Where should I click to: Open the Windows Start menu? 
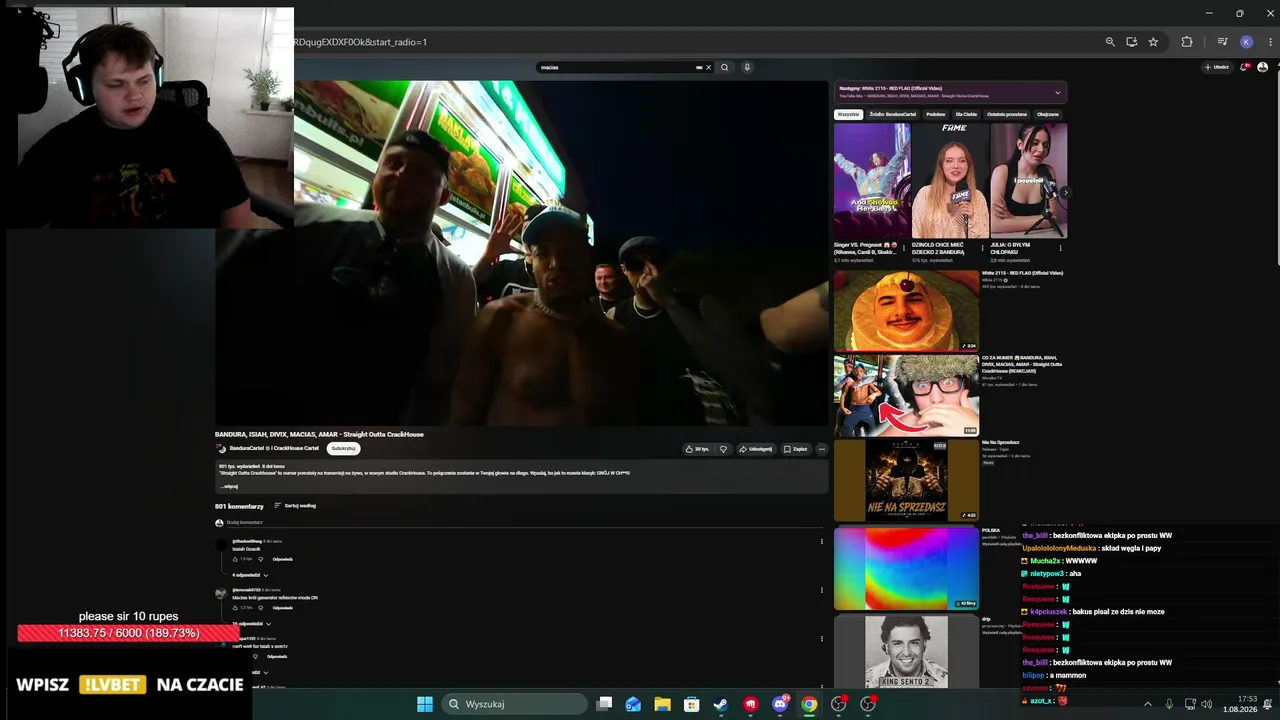(x=424, y=704)
